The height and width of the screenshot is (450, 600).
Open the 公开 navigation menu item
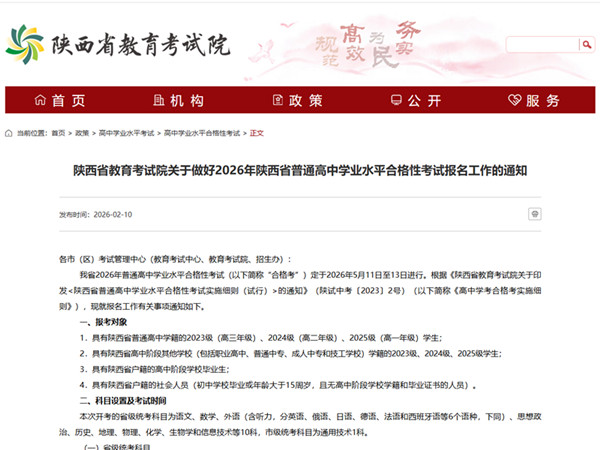416,100
